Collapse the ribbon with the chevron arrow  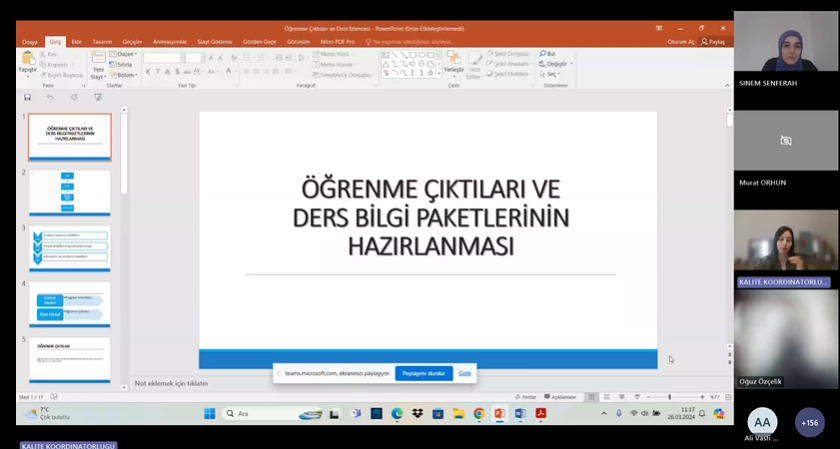click(727, 85)
